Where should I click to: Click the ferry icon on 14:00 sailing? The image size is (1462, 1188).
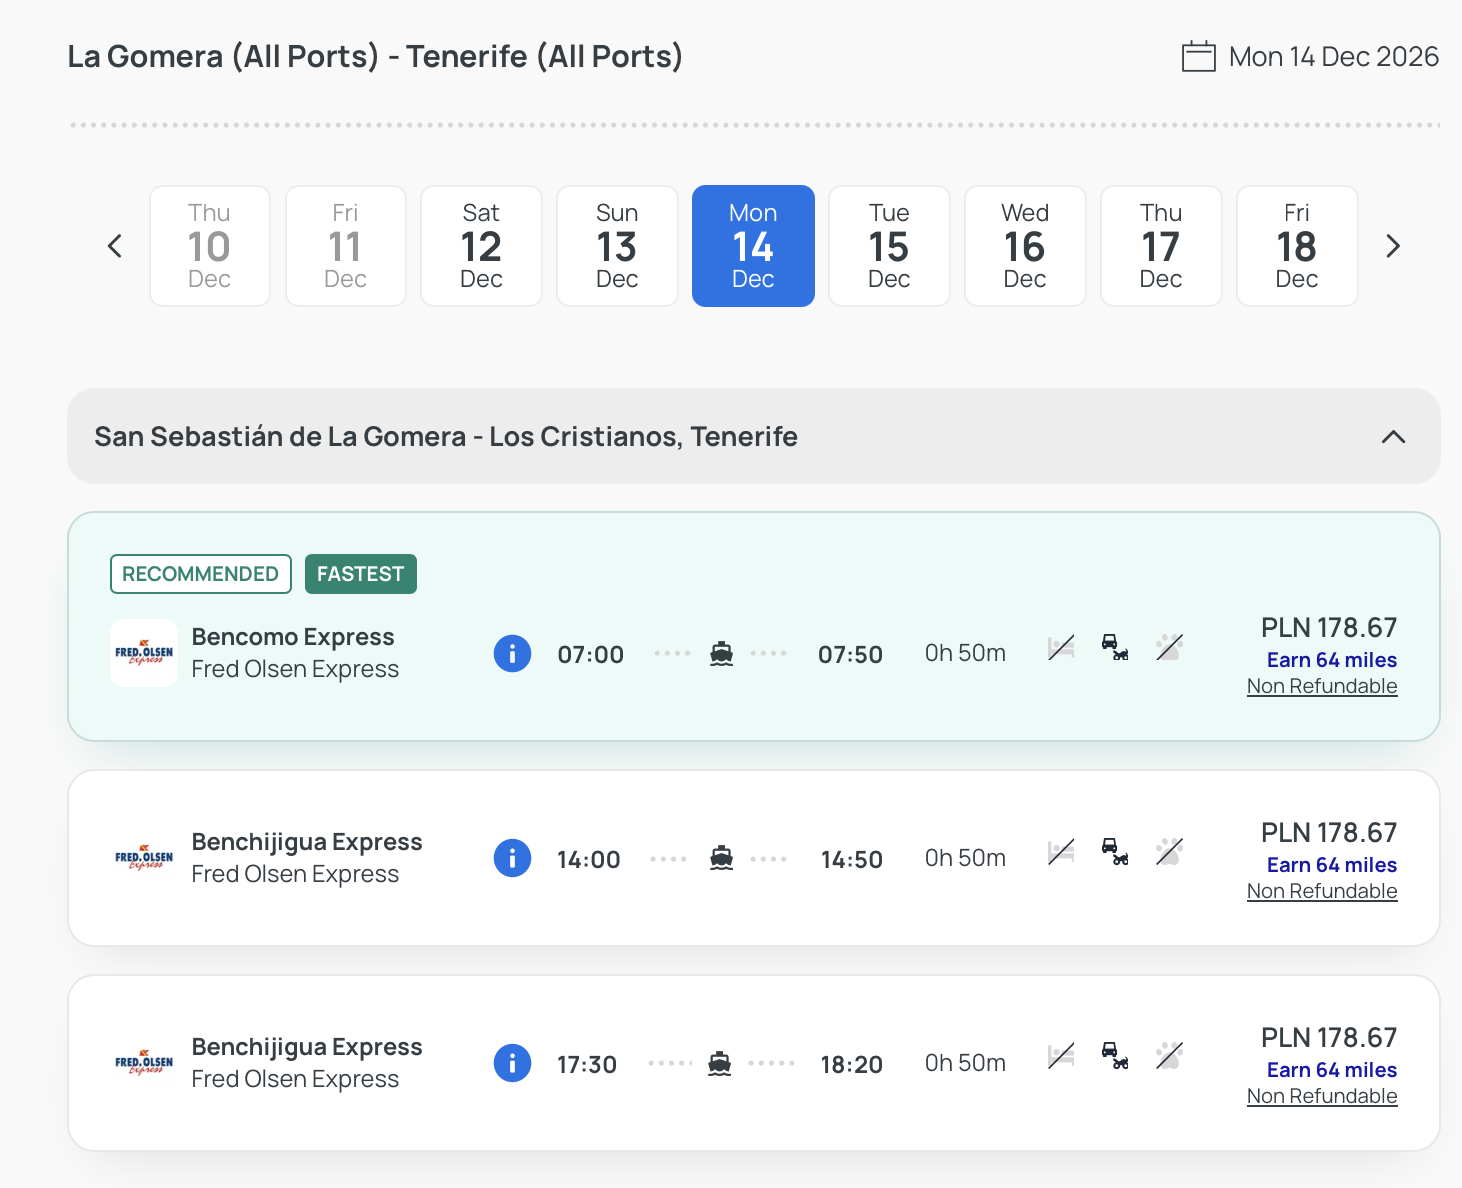[x=721, y=858]
